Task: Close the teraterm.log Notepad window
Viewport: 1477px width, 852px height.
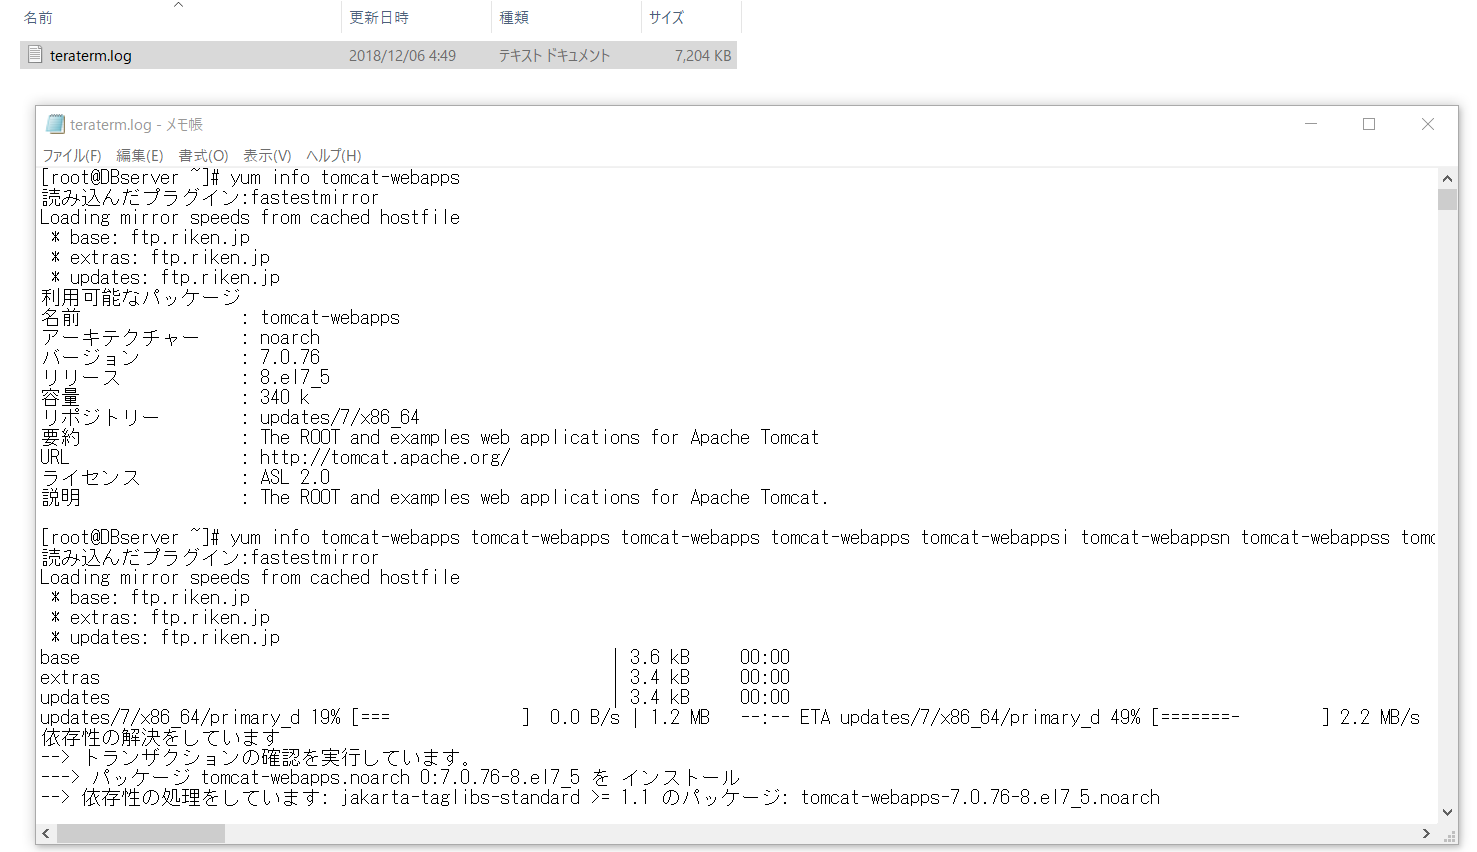Action: coord(1428,124)
